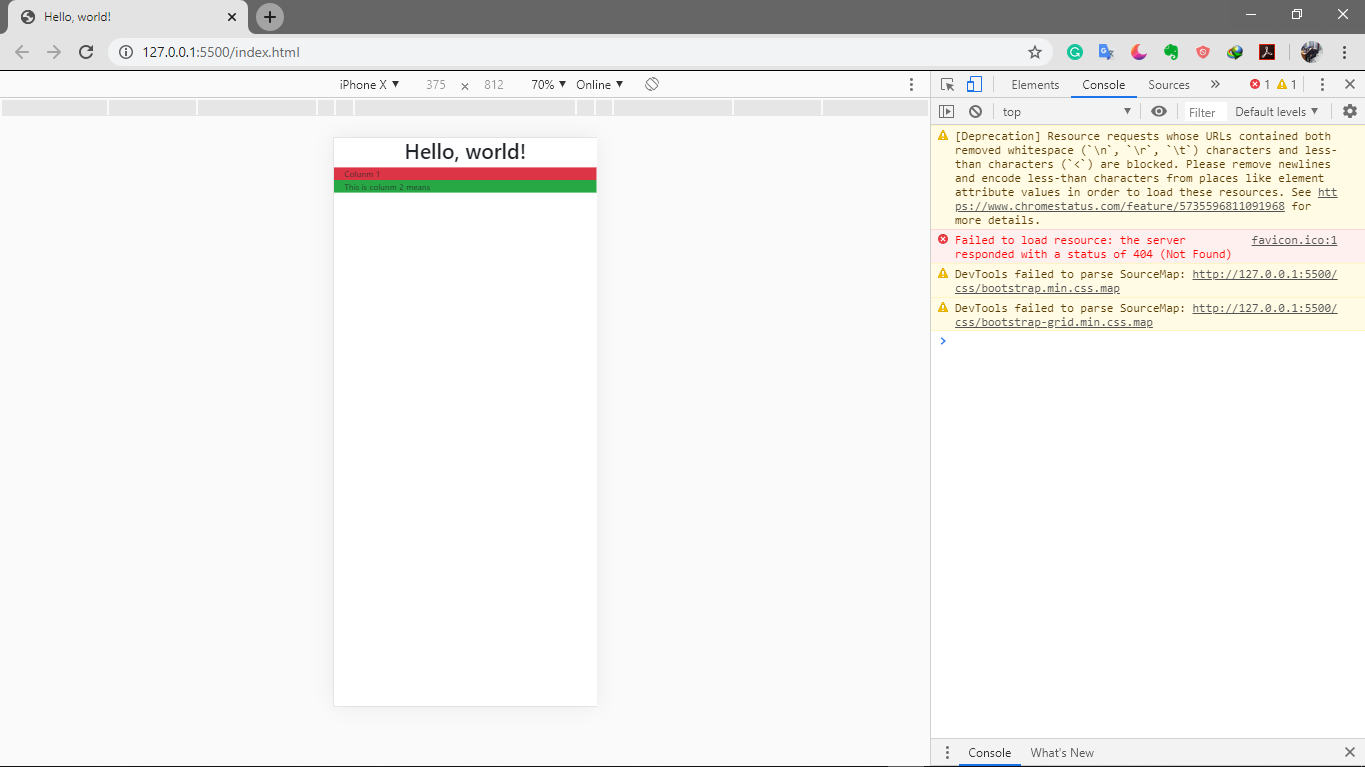Change the 70% zoom dropdown
This screenshot has height=767, width=1365.
point(549,85)
